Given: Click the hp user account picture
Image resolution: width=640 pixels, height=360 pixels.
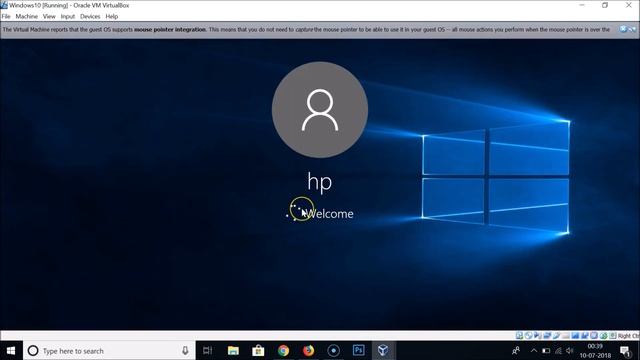Looking at the screenshot, I should point(320,109).
